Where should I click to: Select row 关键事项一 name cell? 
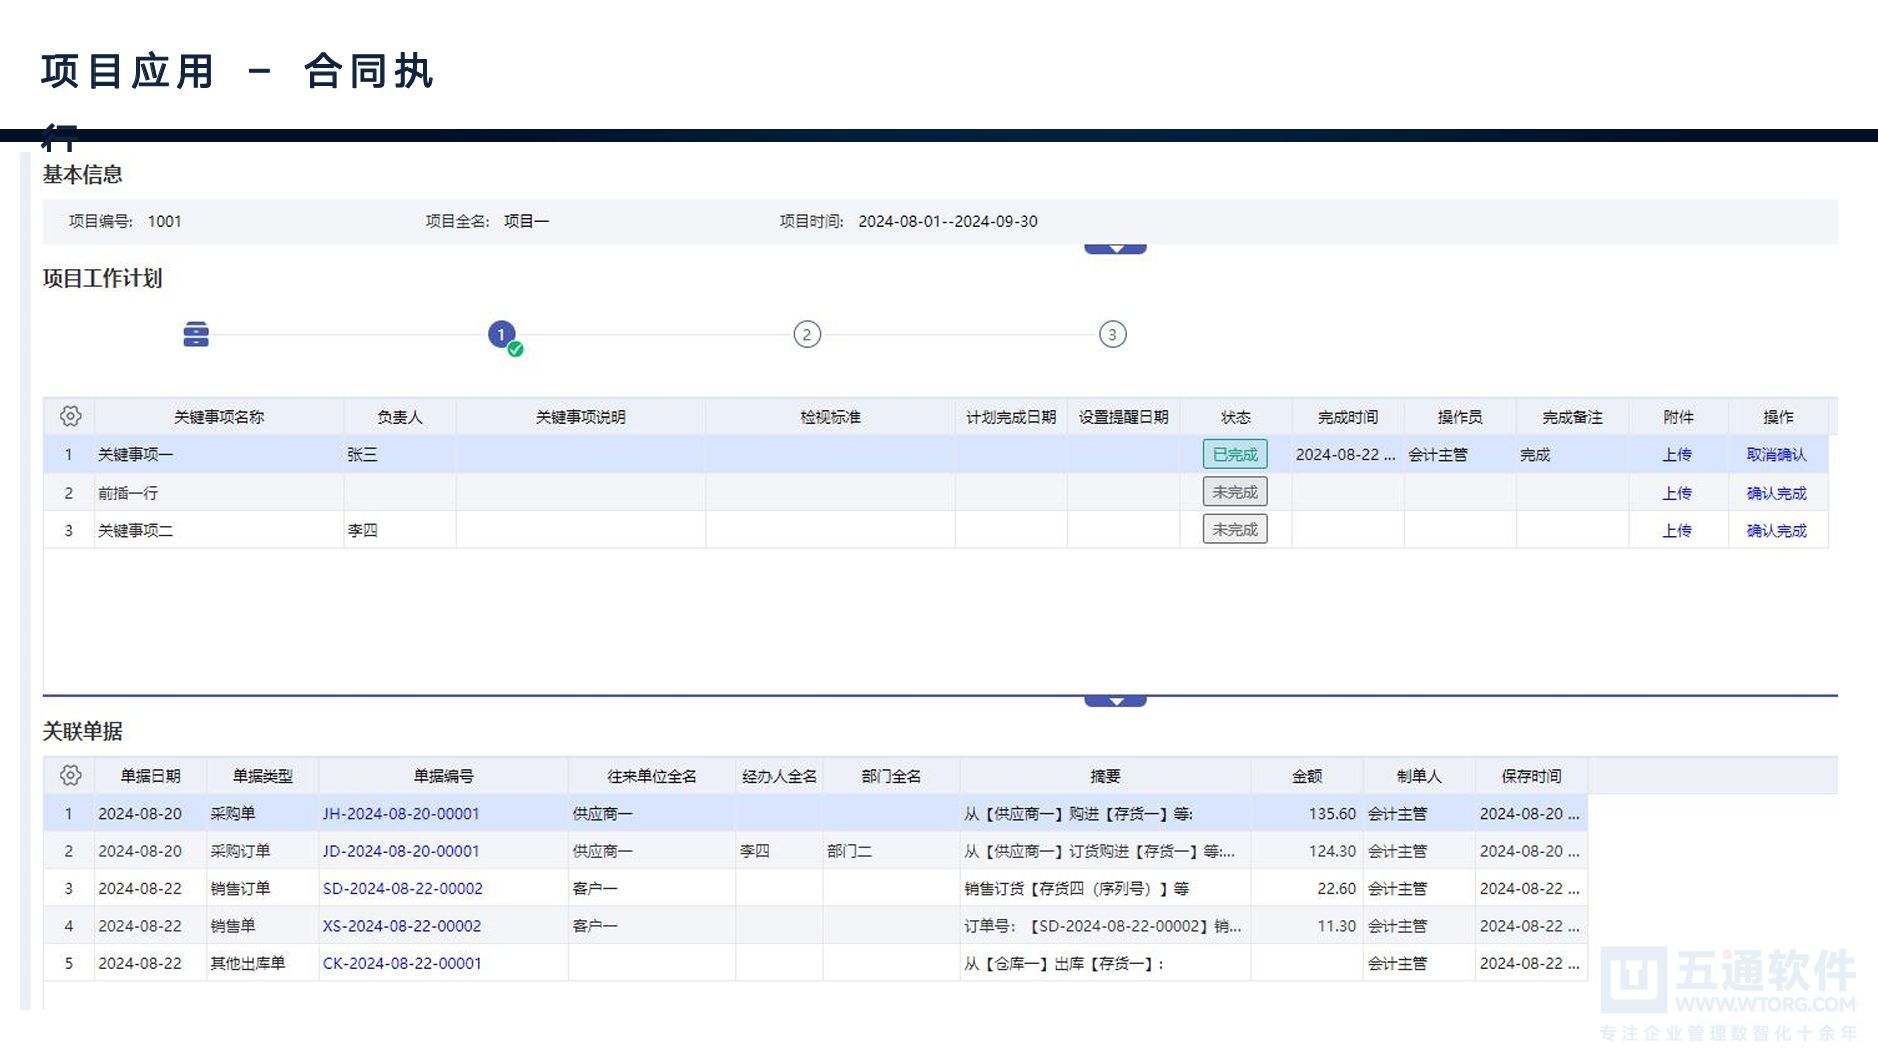[219, 455]
